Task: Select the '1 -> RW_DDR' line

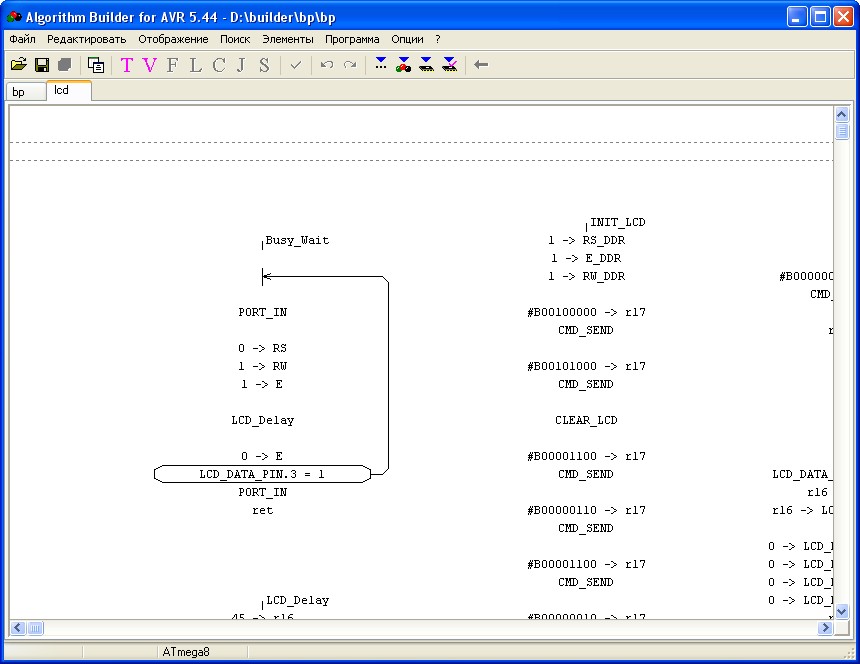Action: [x=586, y=276]
